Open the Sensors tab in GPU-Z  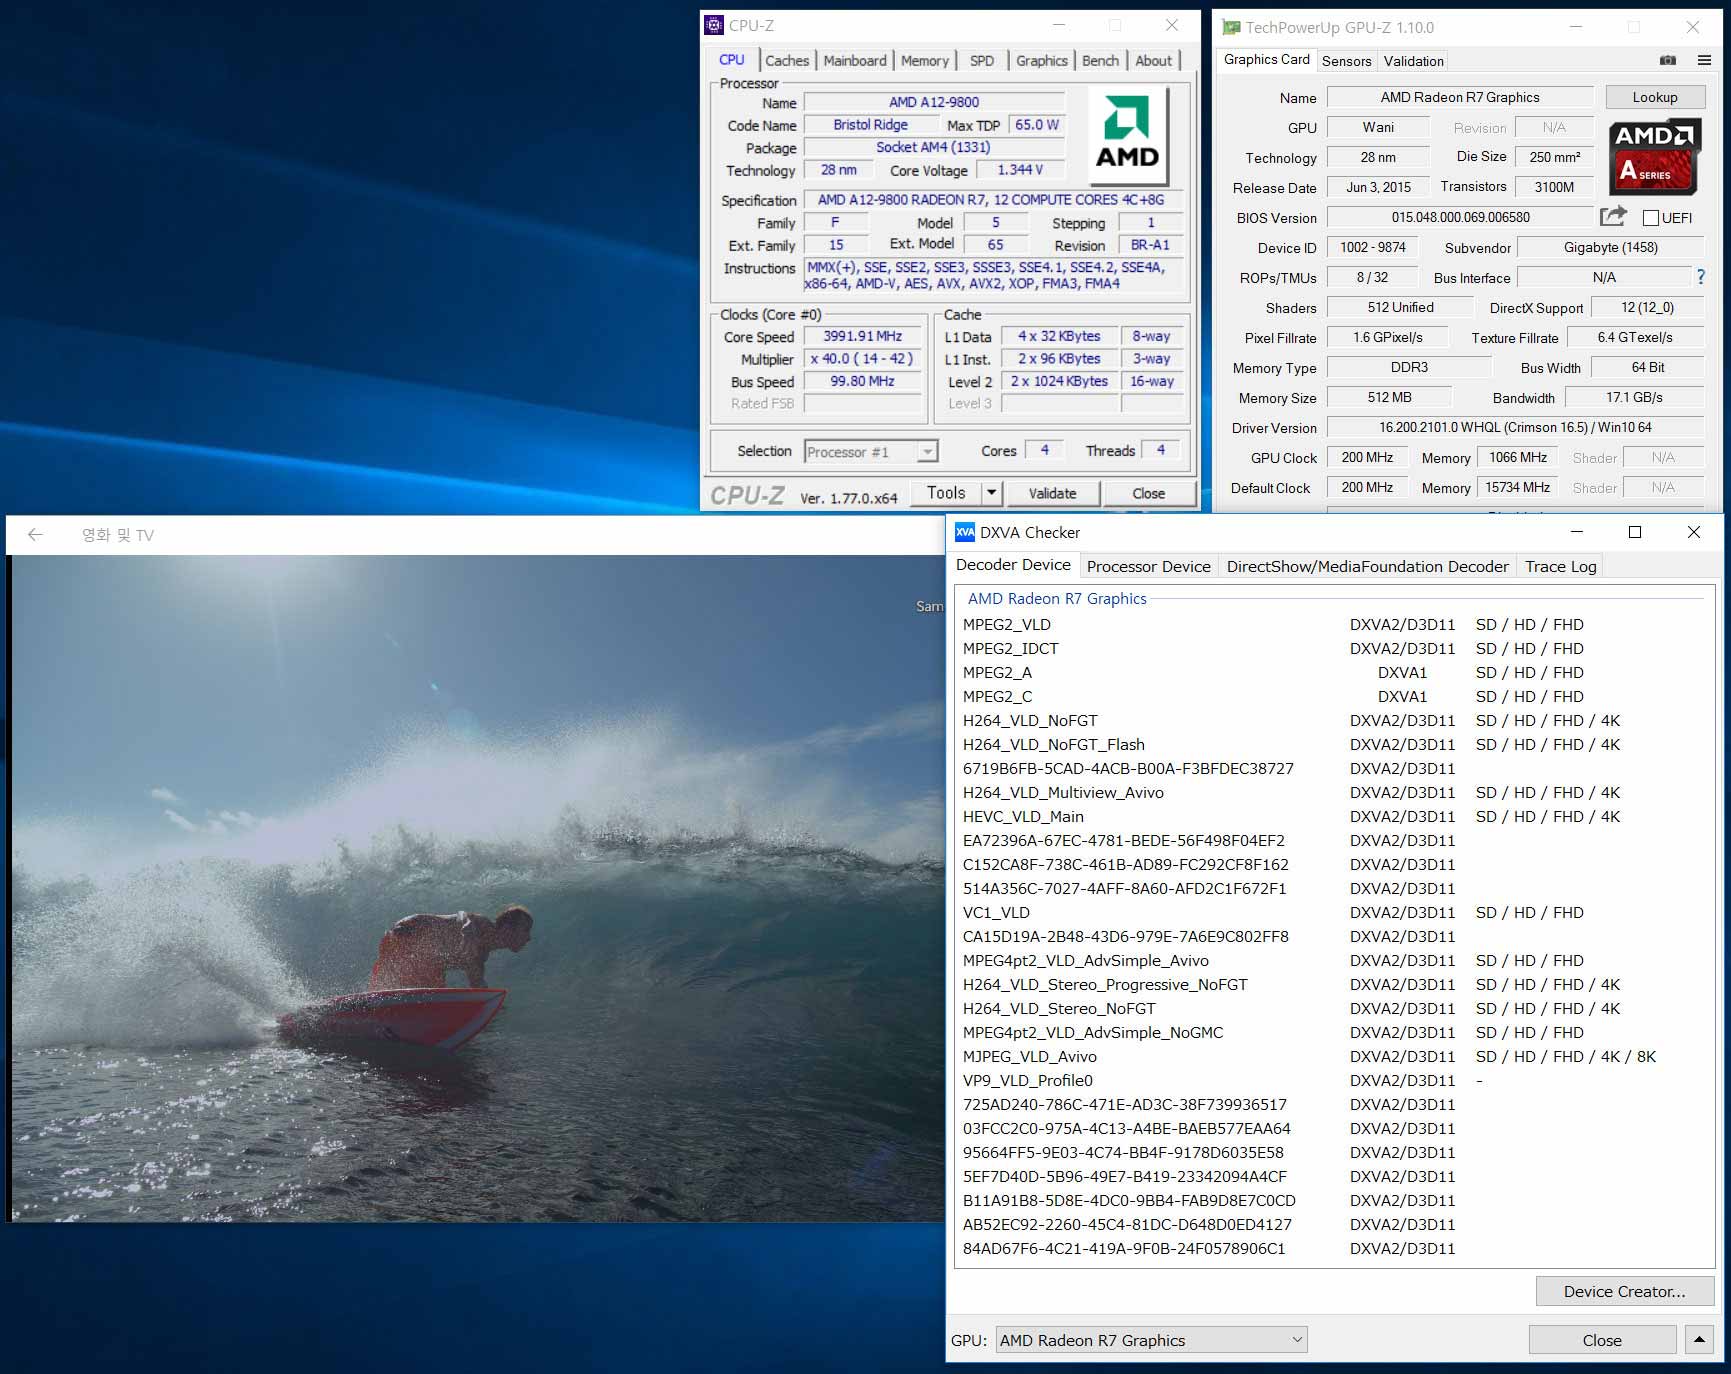[1346, 61]
